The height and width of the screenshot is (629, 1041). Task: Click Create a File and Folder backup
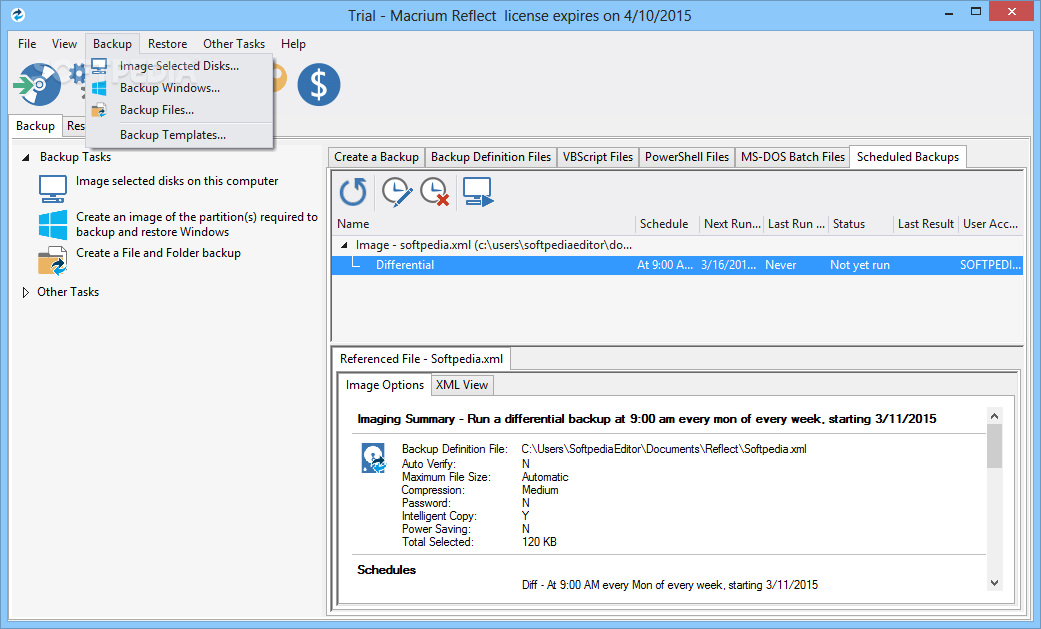158,253
